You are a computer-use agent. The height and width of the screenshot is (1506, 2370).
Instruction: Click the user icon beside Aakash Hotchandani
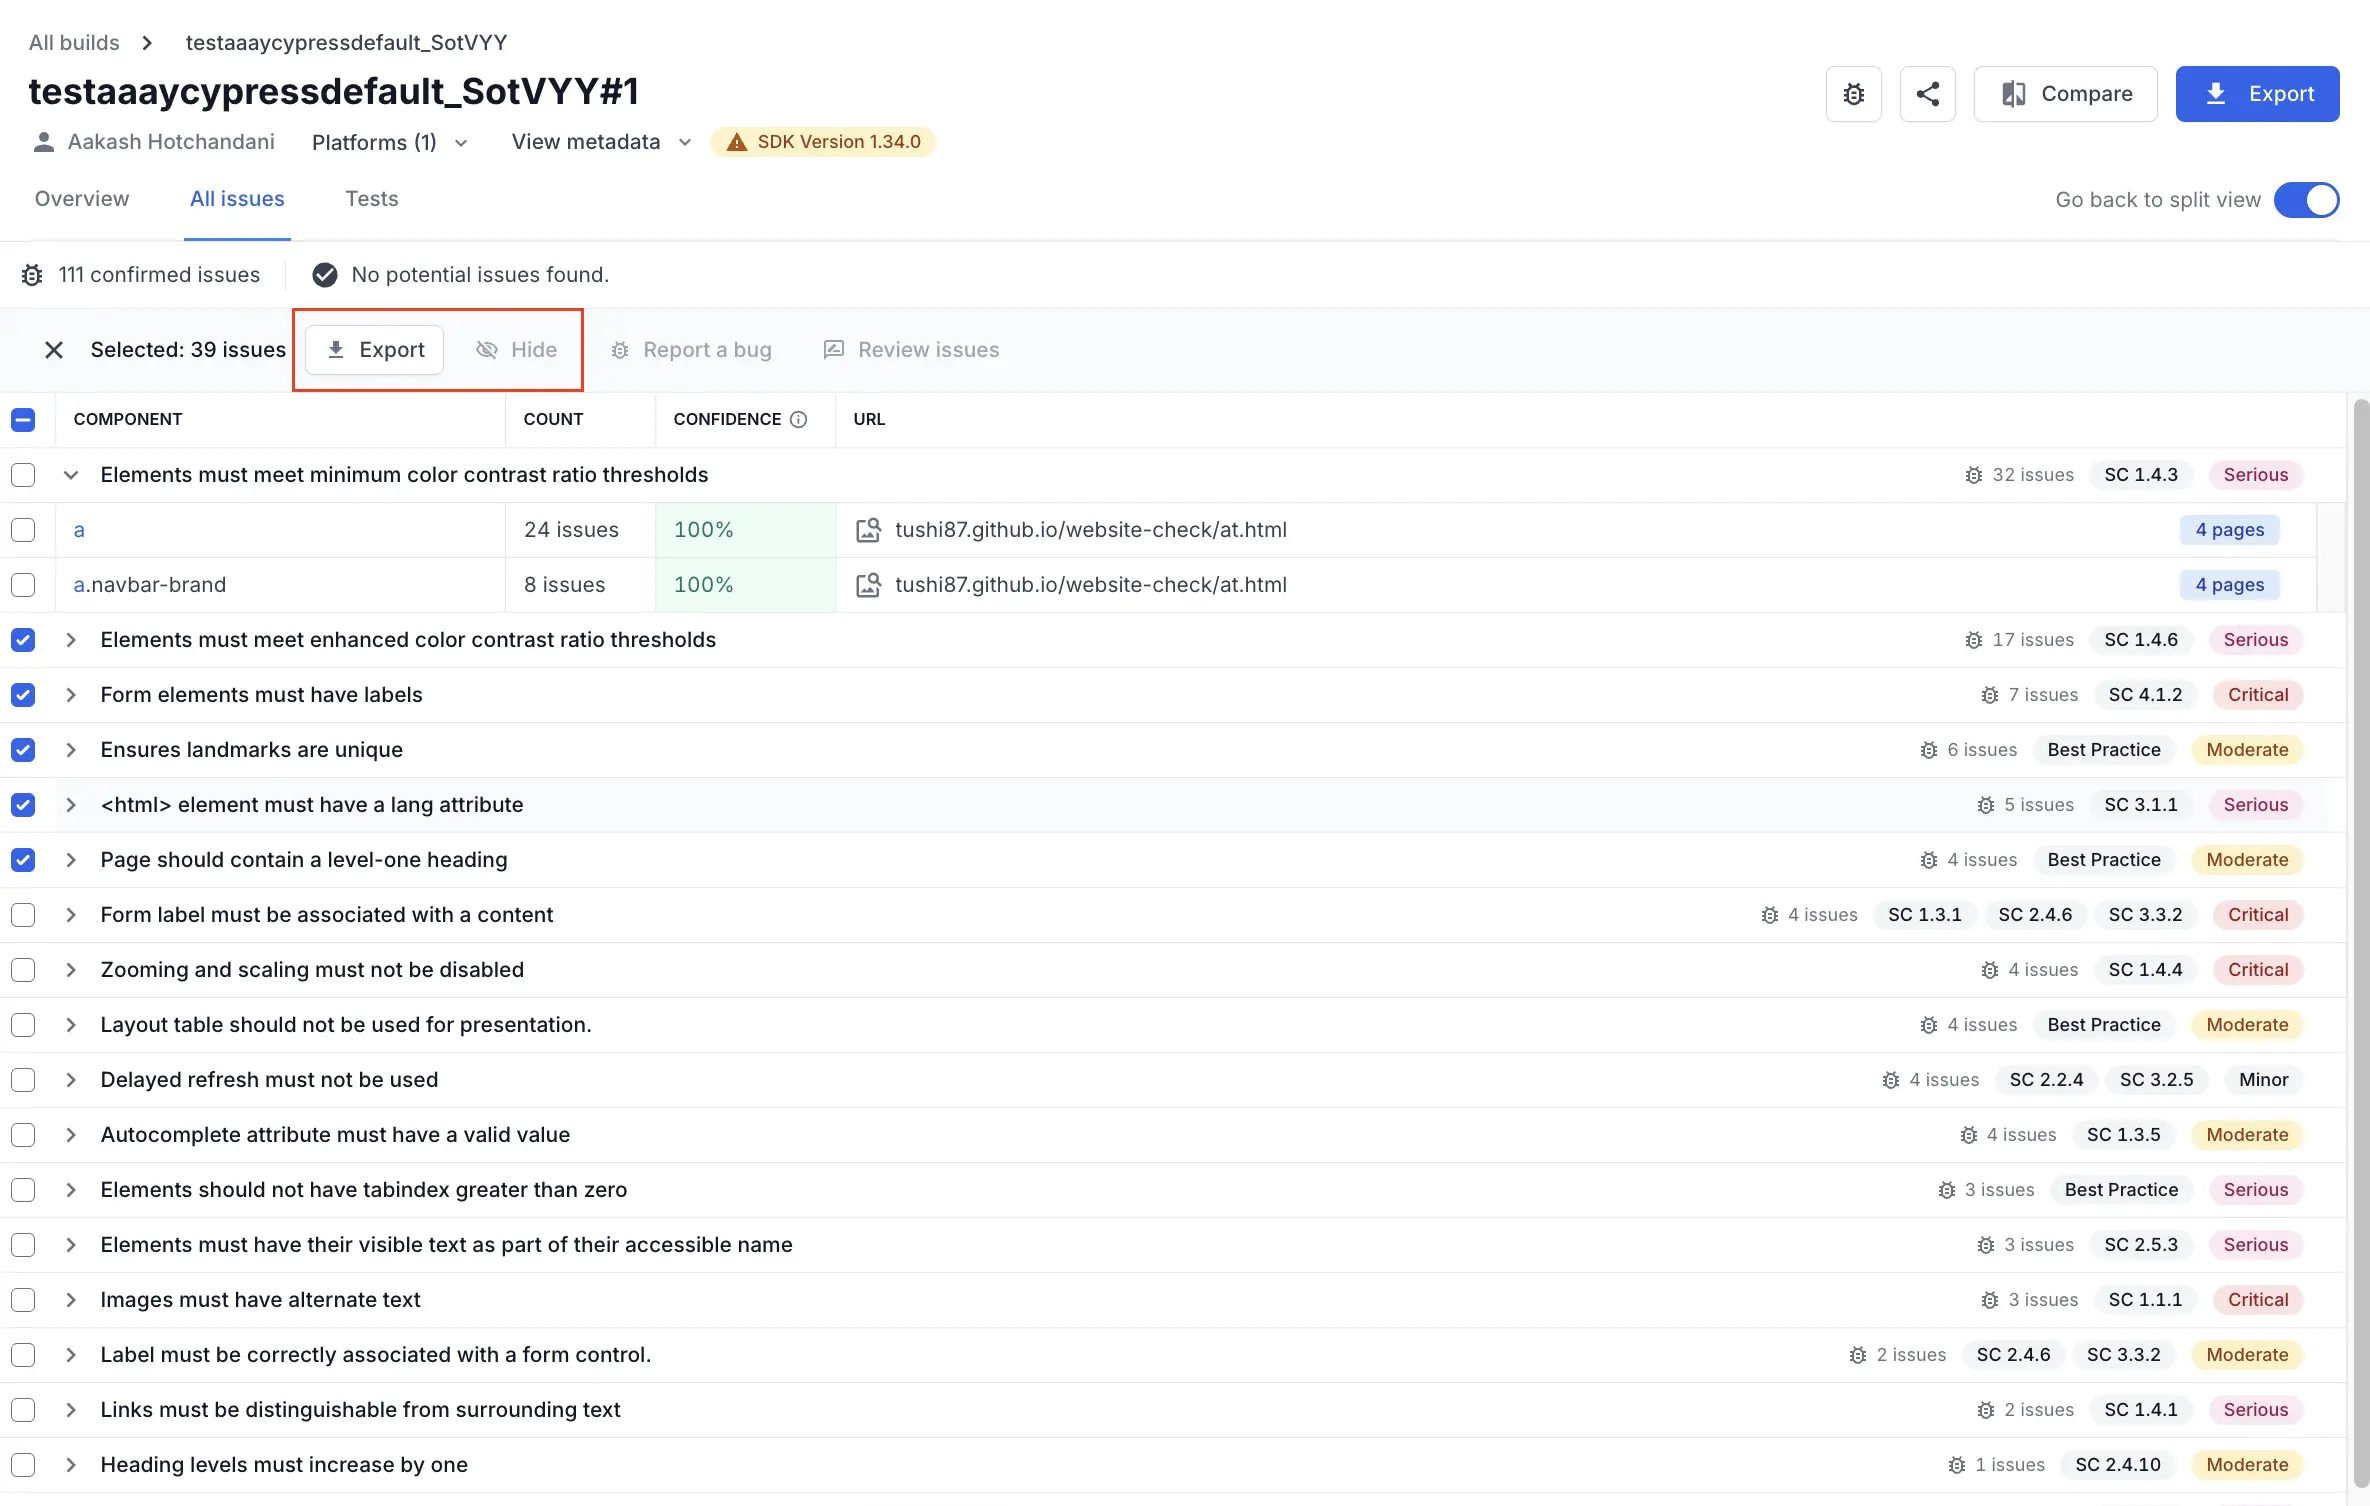[43, 142]
